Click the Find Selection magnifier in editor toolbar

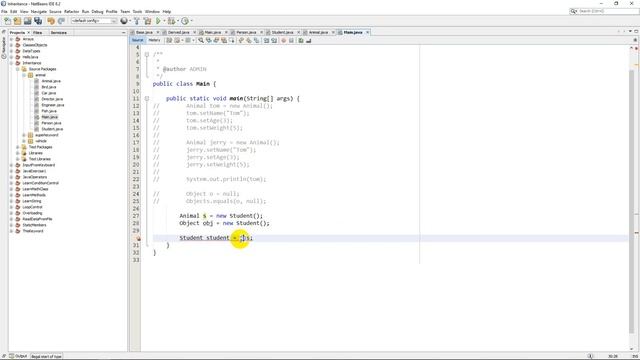click(201, 40)
